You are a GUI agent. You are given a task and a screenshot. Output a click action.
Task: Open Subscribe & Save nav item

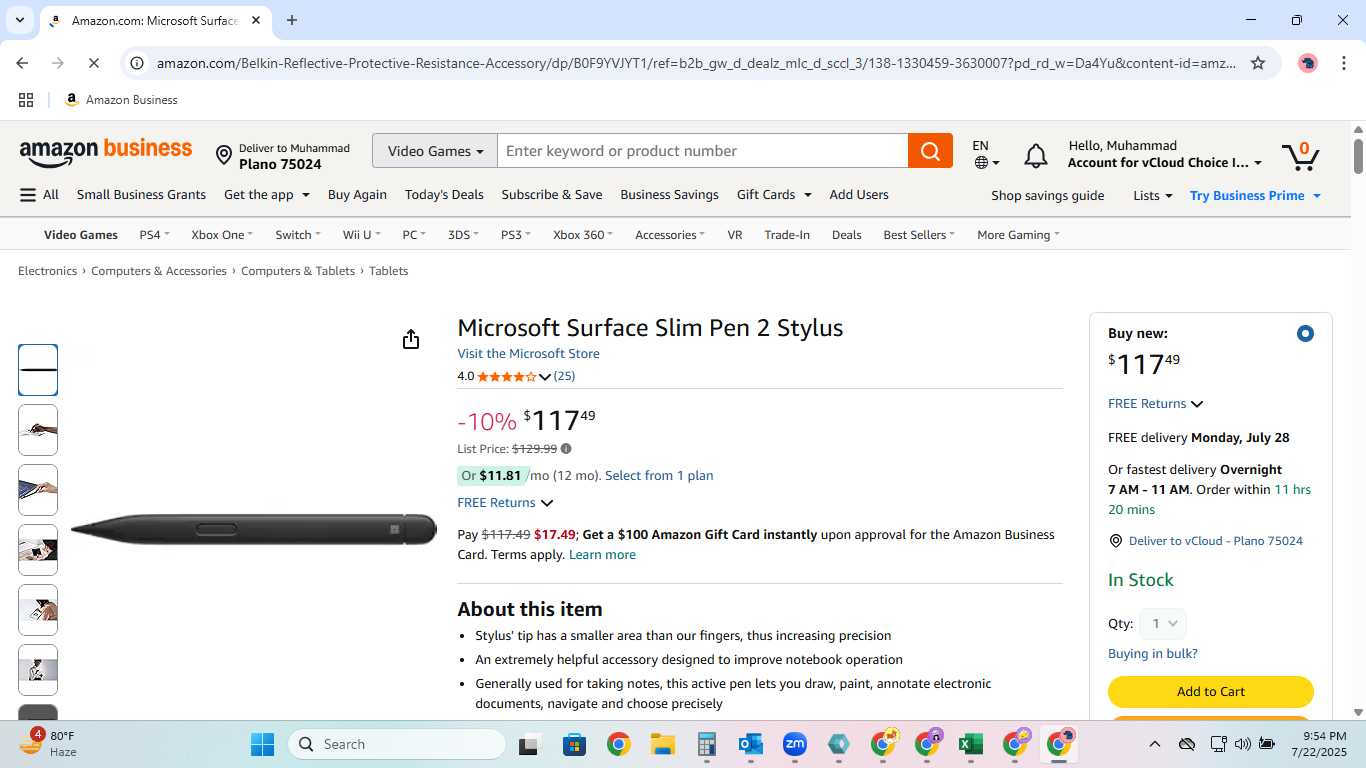click(x=552, y=195)
